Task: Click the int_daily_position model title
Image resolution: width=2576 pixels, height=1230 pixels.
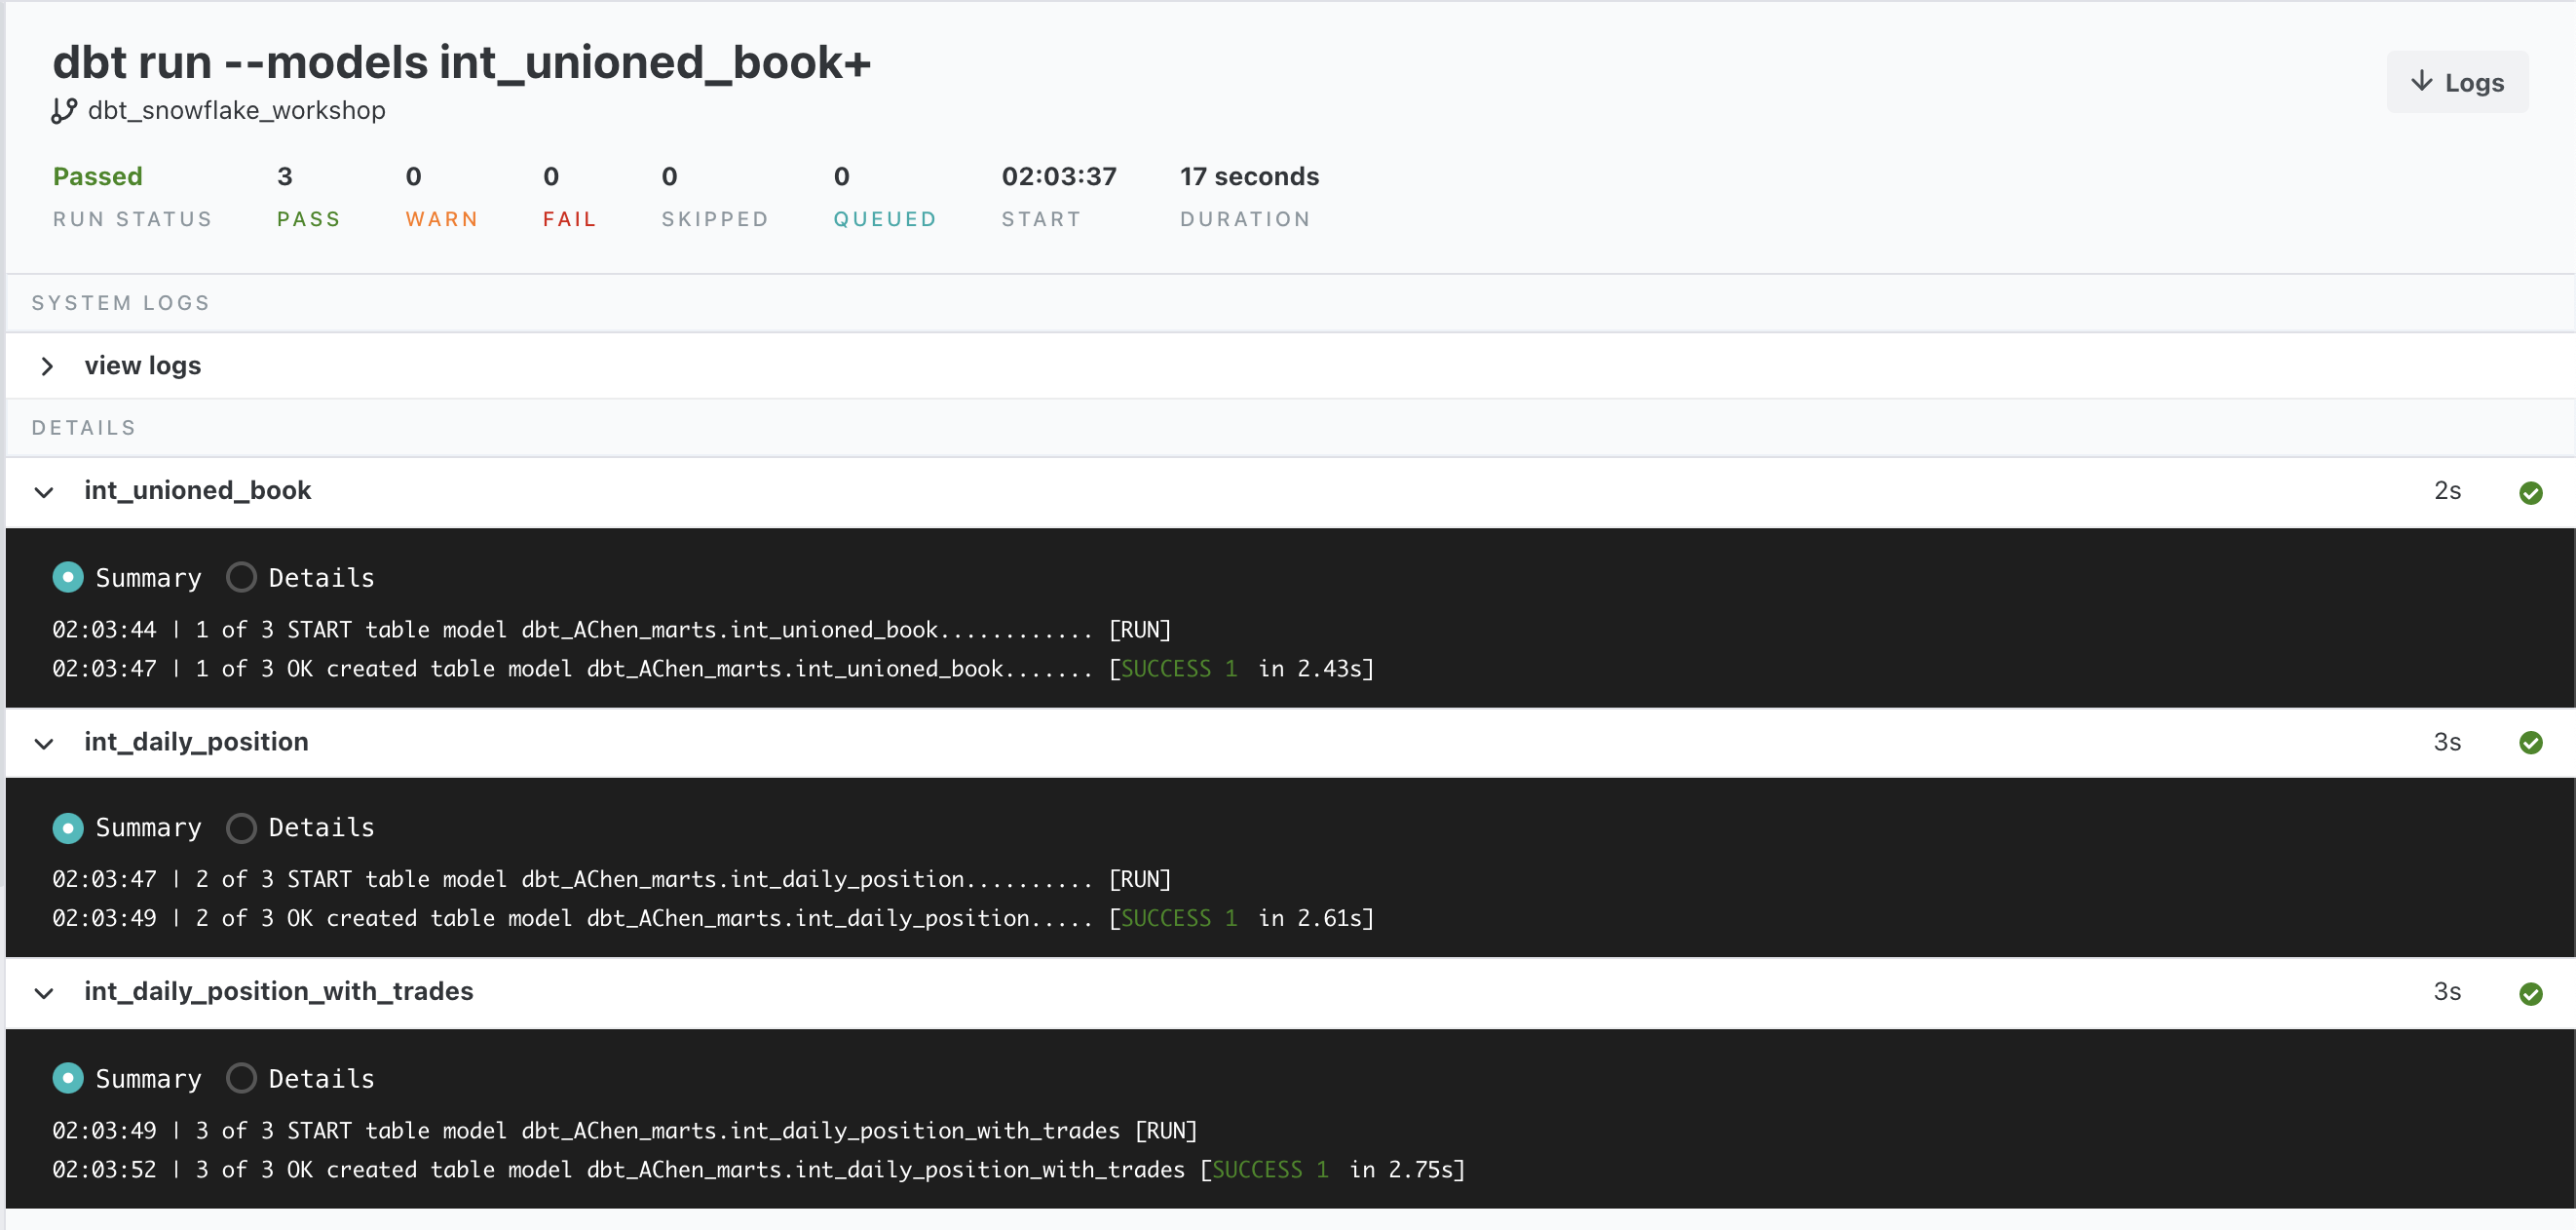Action: click(196, 741)
